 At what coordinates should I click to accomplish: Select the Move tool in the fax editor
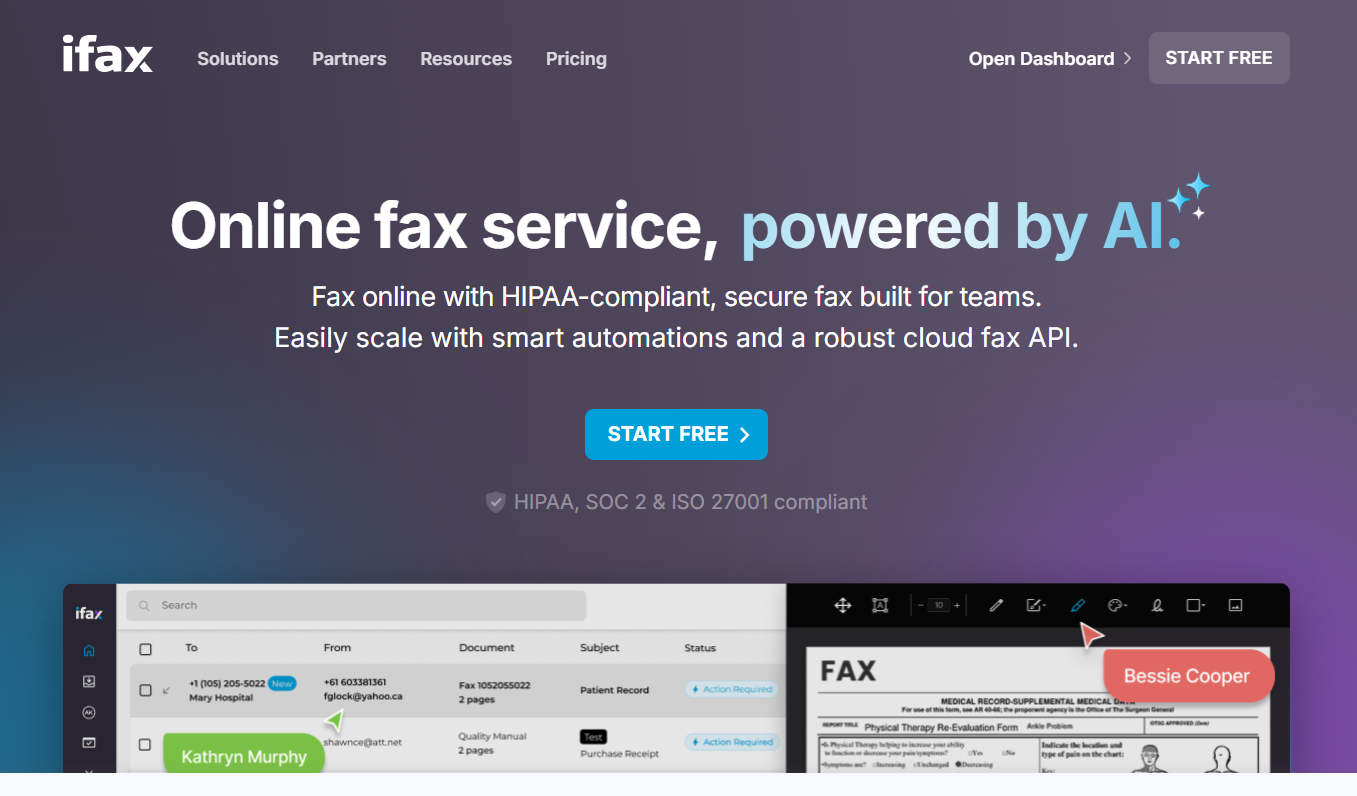point(842,605)
